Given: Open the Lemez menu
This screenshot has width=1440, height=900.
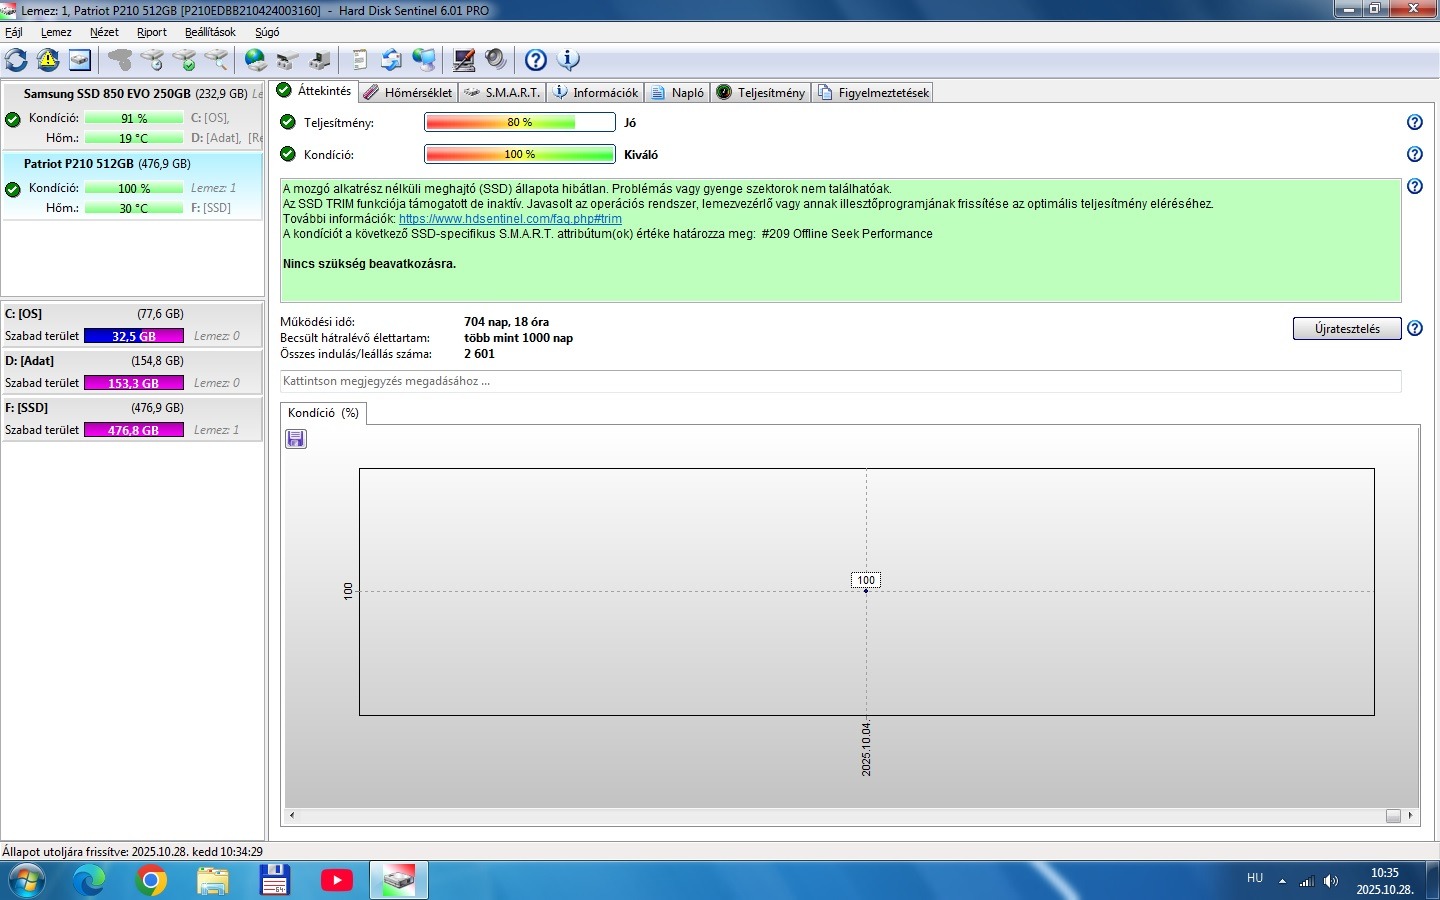Looking at the screenshot, I should pyautogui.click(x=56, y=32).
